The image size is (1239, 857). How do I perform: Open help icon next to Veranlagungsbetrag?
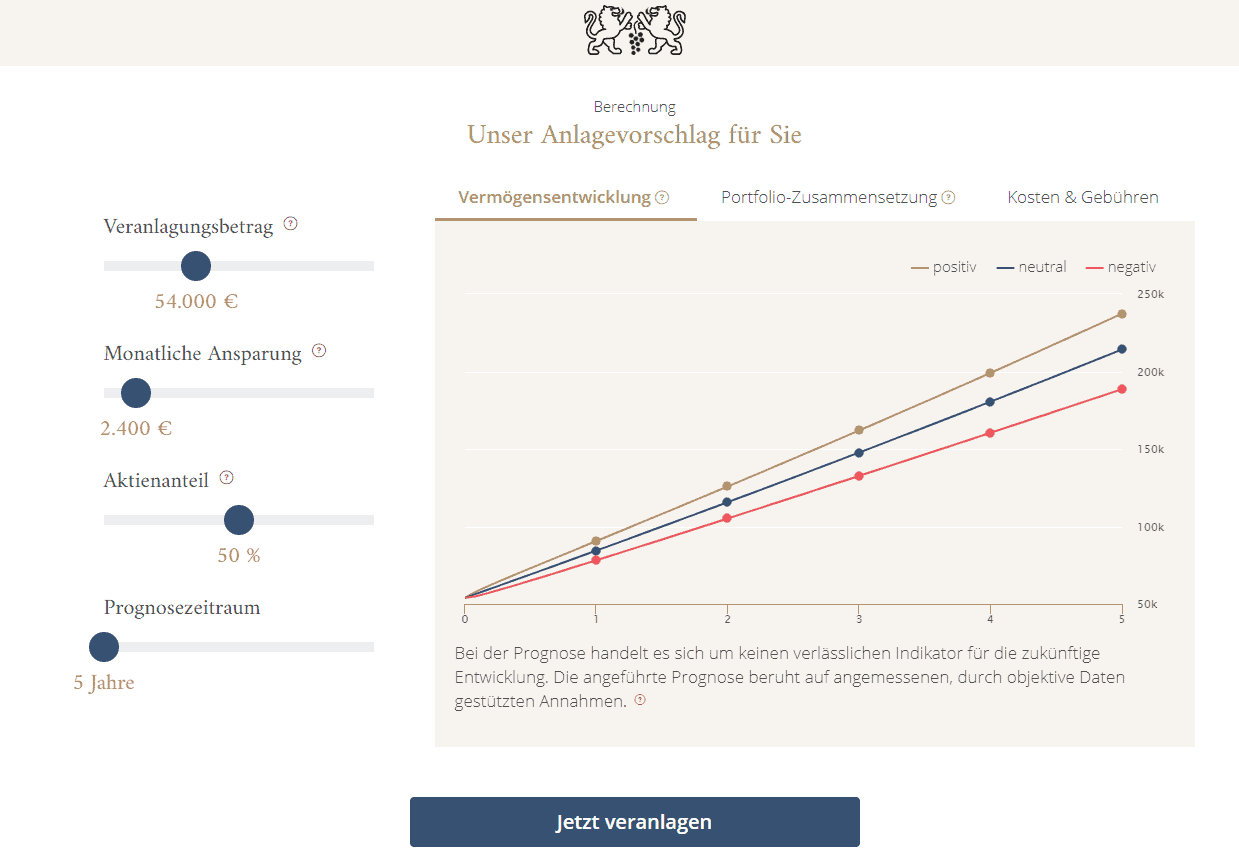[x=290, y=224]
